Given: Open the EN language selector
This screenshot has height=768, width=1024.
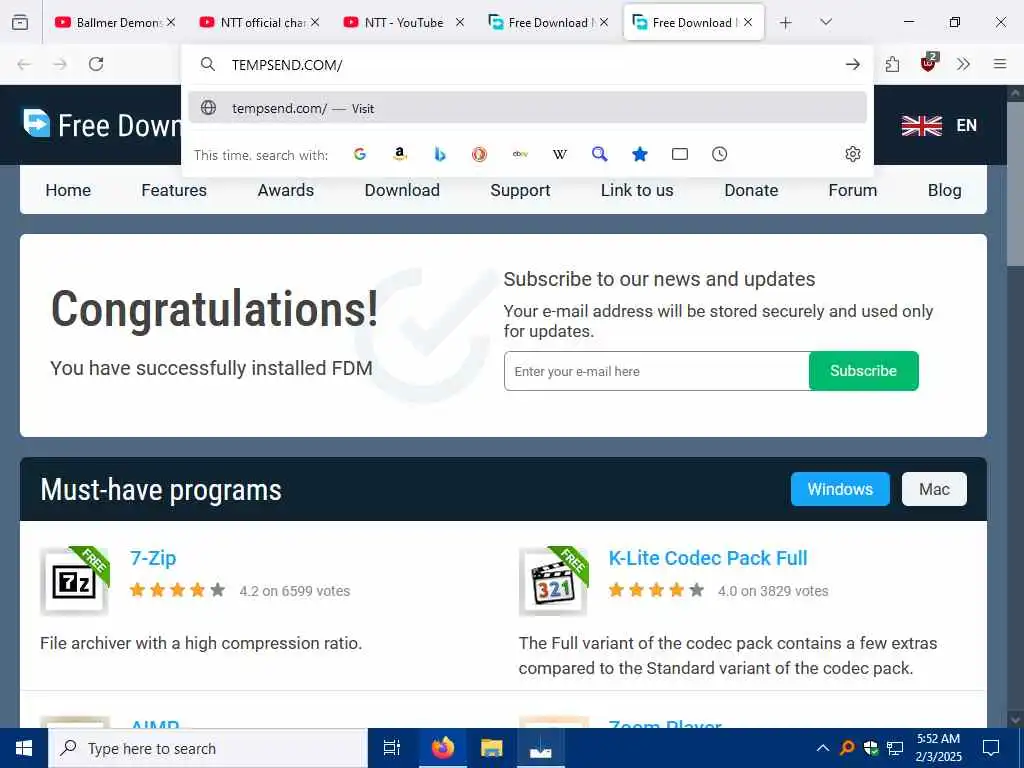Looking at the screenshot, I should 939,125.
